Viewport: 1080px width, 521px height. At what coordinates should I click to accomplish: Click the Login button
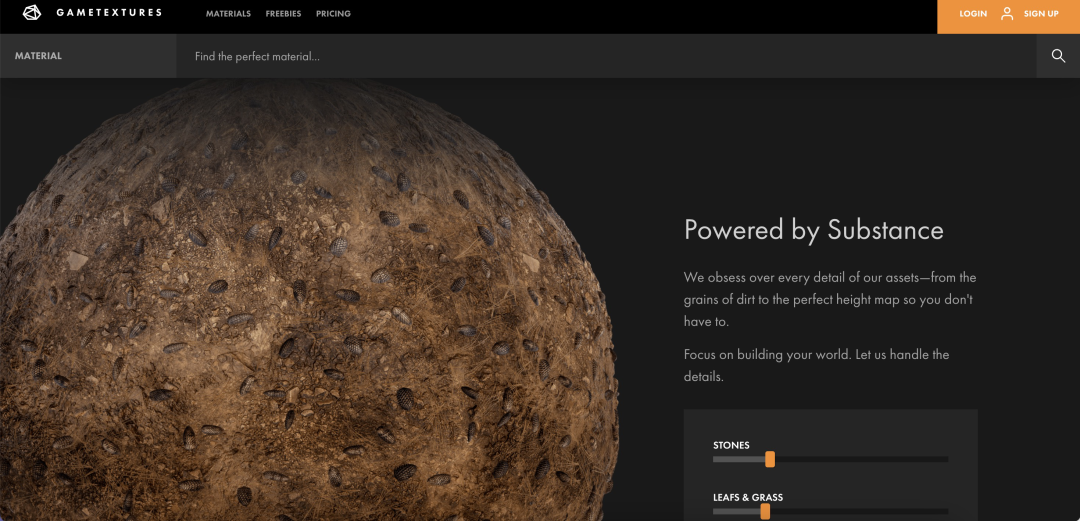[973, 14]
